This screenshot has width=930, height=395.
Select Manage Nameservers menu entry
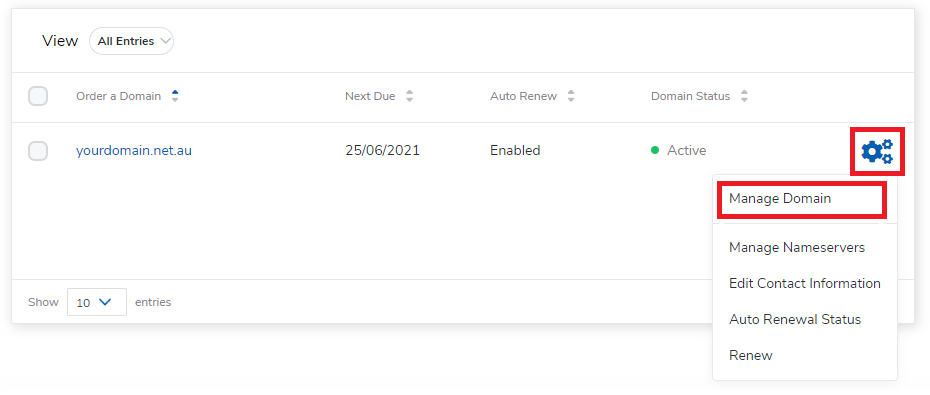tap(797, 247)
